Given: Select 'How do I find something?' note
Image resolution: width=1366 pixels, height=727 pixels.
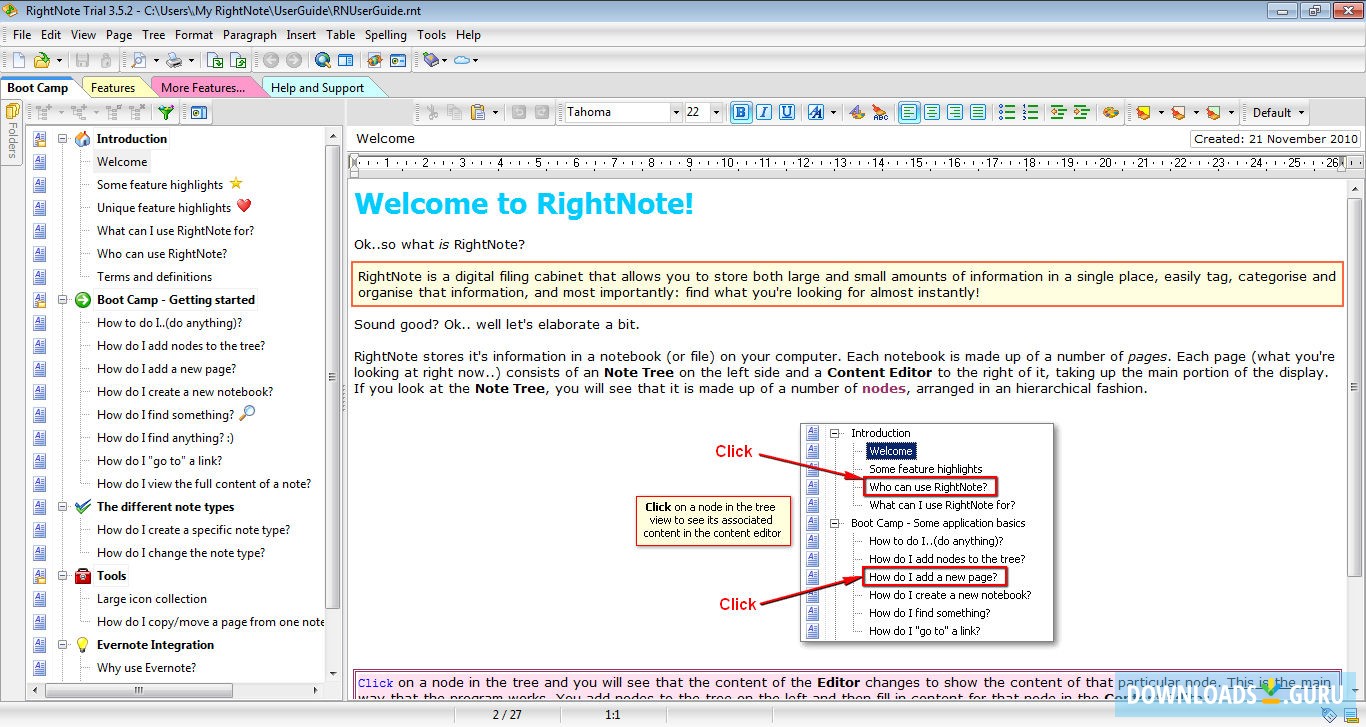Looking at the screenshot, I should point(165,415).
